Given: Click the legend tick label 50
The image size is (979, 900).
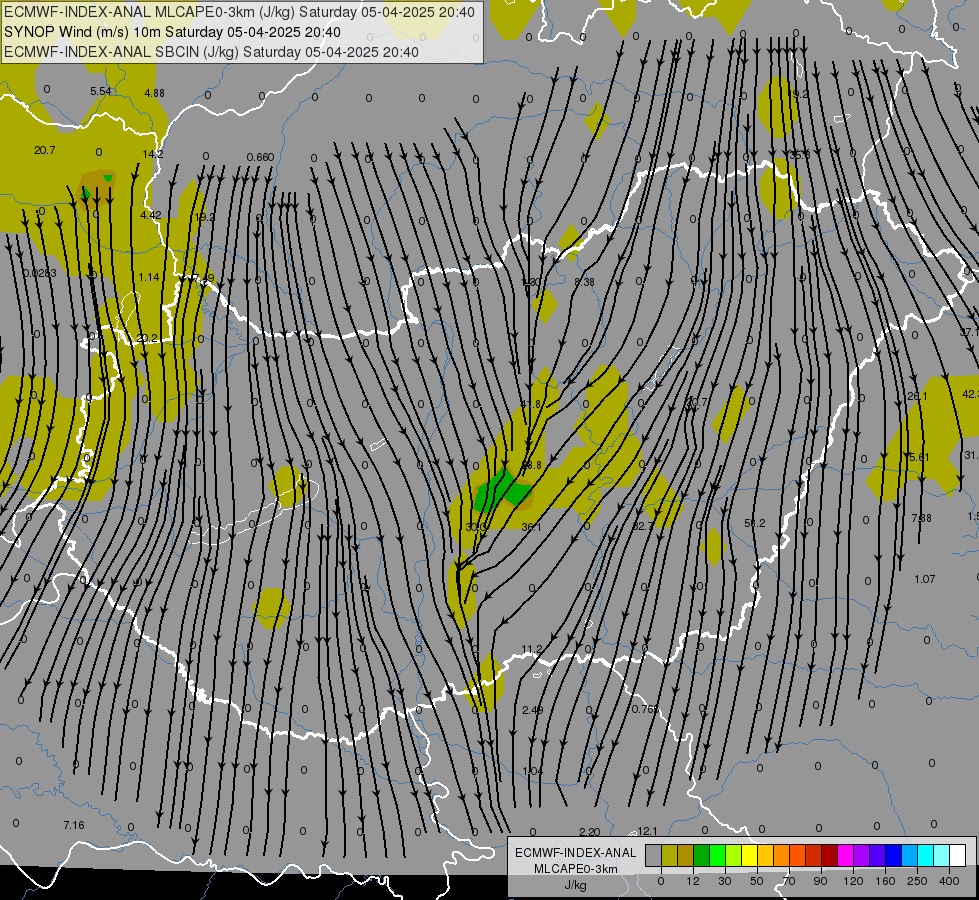Looking at the screenshot, I should 757,881.
